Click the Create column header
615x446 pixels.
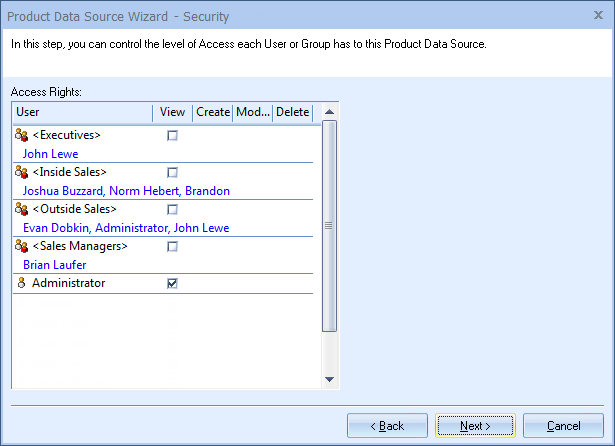click(212, 112)
